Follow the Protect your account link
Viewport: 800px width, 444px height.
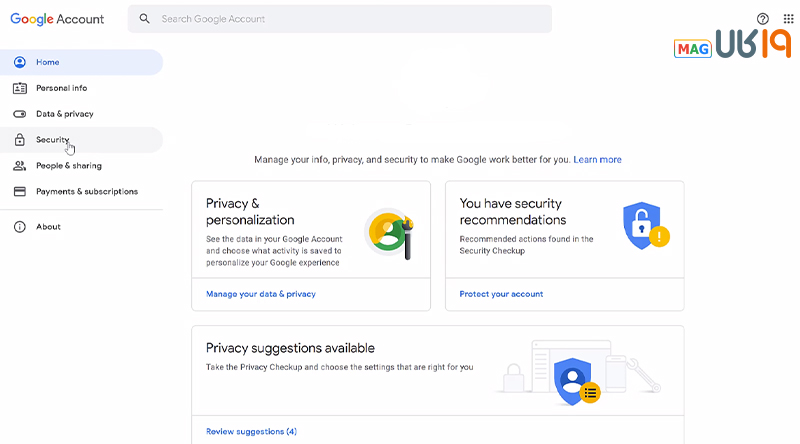tap(501, 294)
